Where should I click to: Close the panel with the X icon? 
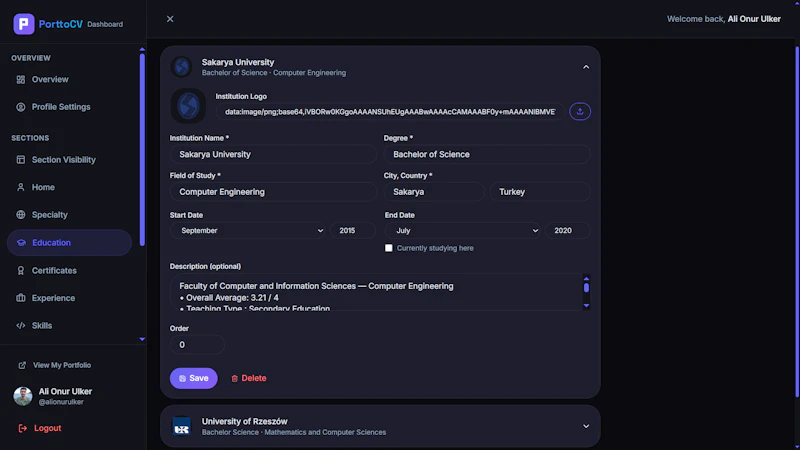click(170, 19)
